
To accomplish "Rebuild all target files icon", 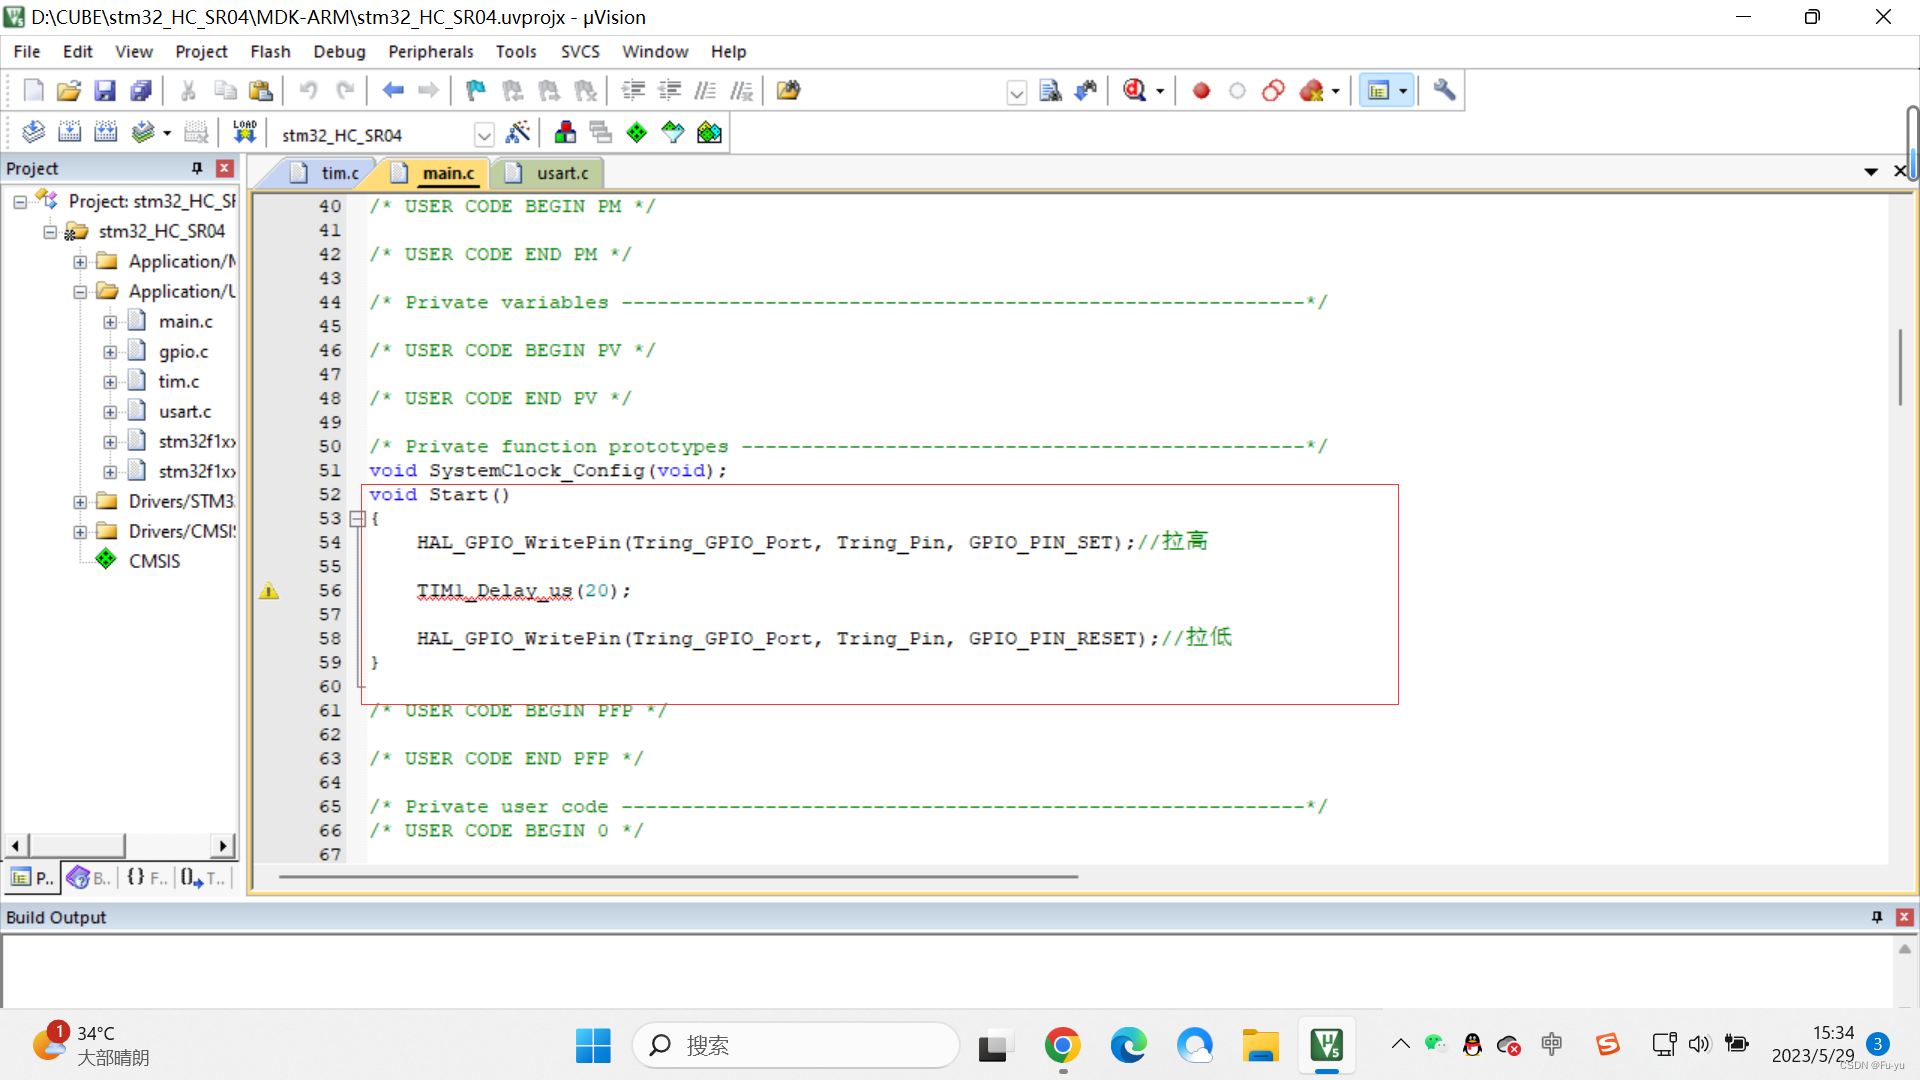I will tap(105, 132).
